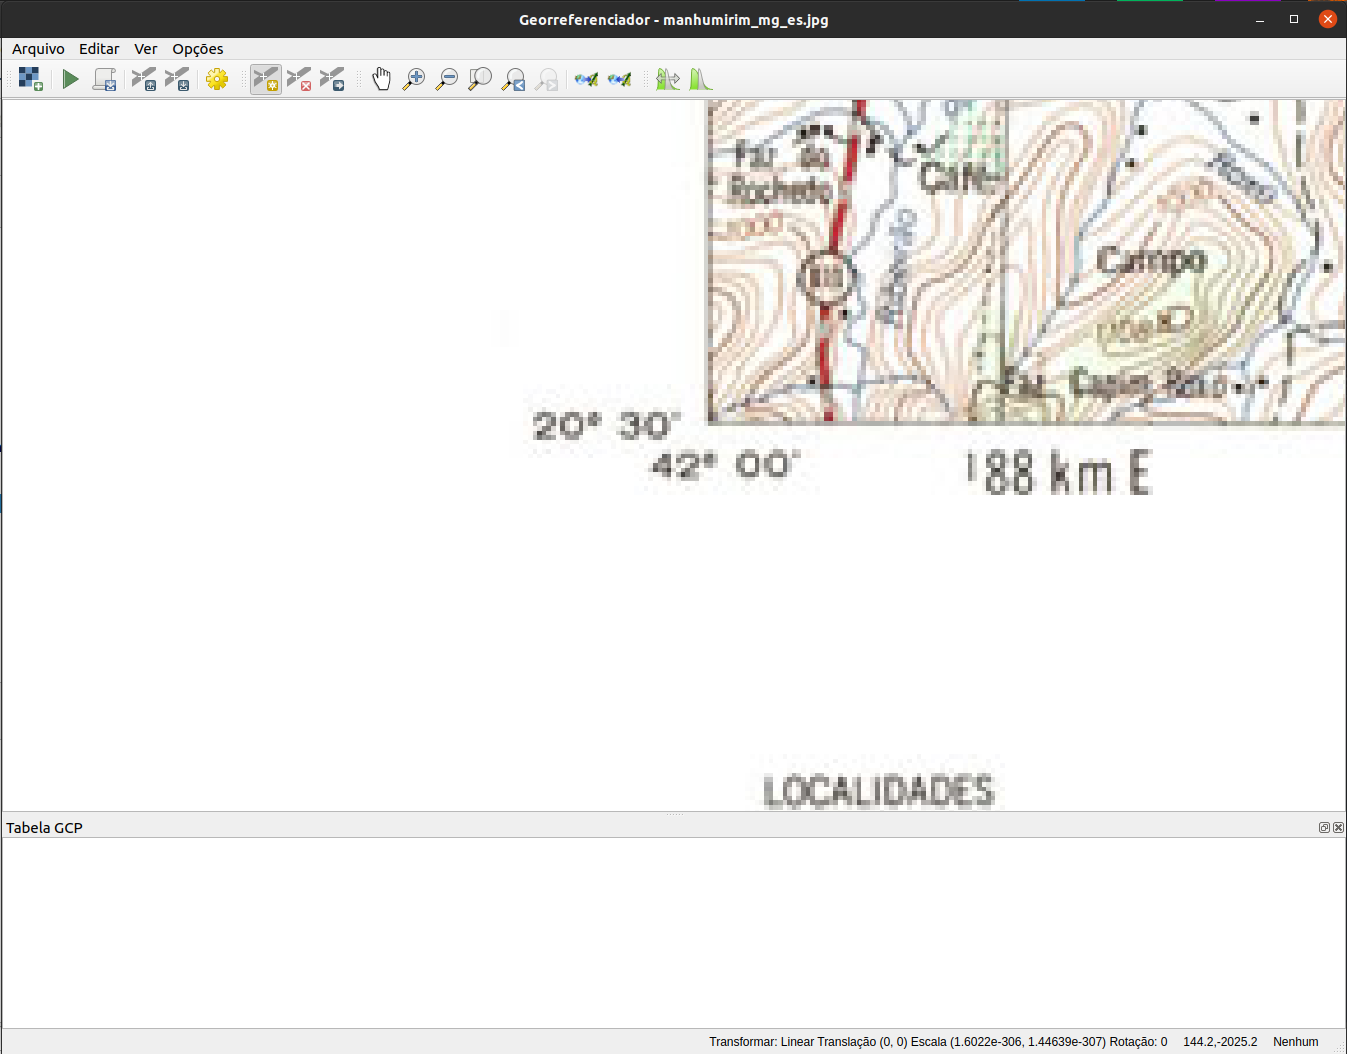Click the Nenhum CRS status label
The height and width of the screenshot is (1054, 1347).
[1295, 1042]
